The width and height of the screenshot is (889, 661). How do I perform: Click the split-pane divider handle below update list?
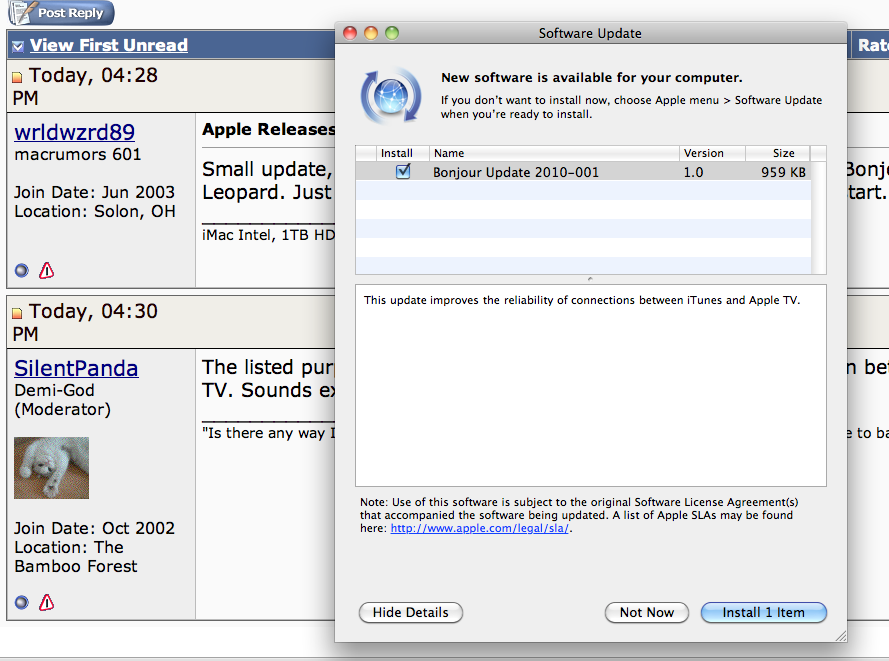[x=590, y=279]
